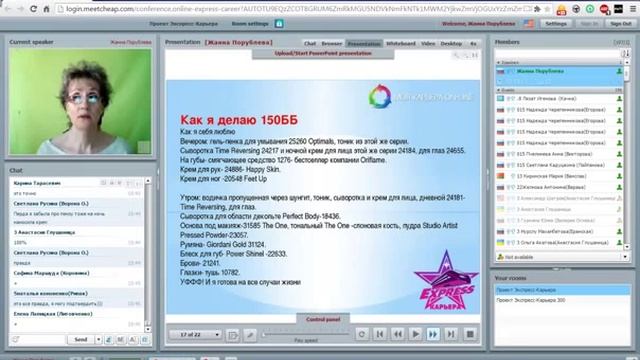Click the browser address bar
This screenshot has height=360, width=640.
tap(294, 9)
